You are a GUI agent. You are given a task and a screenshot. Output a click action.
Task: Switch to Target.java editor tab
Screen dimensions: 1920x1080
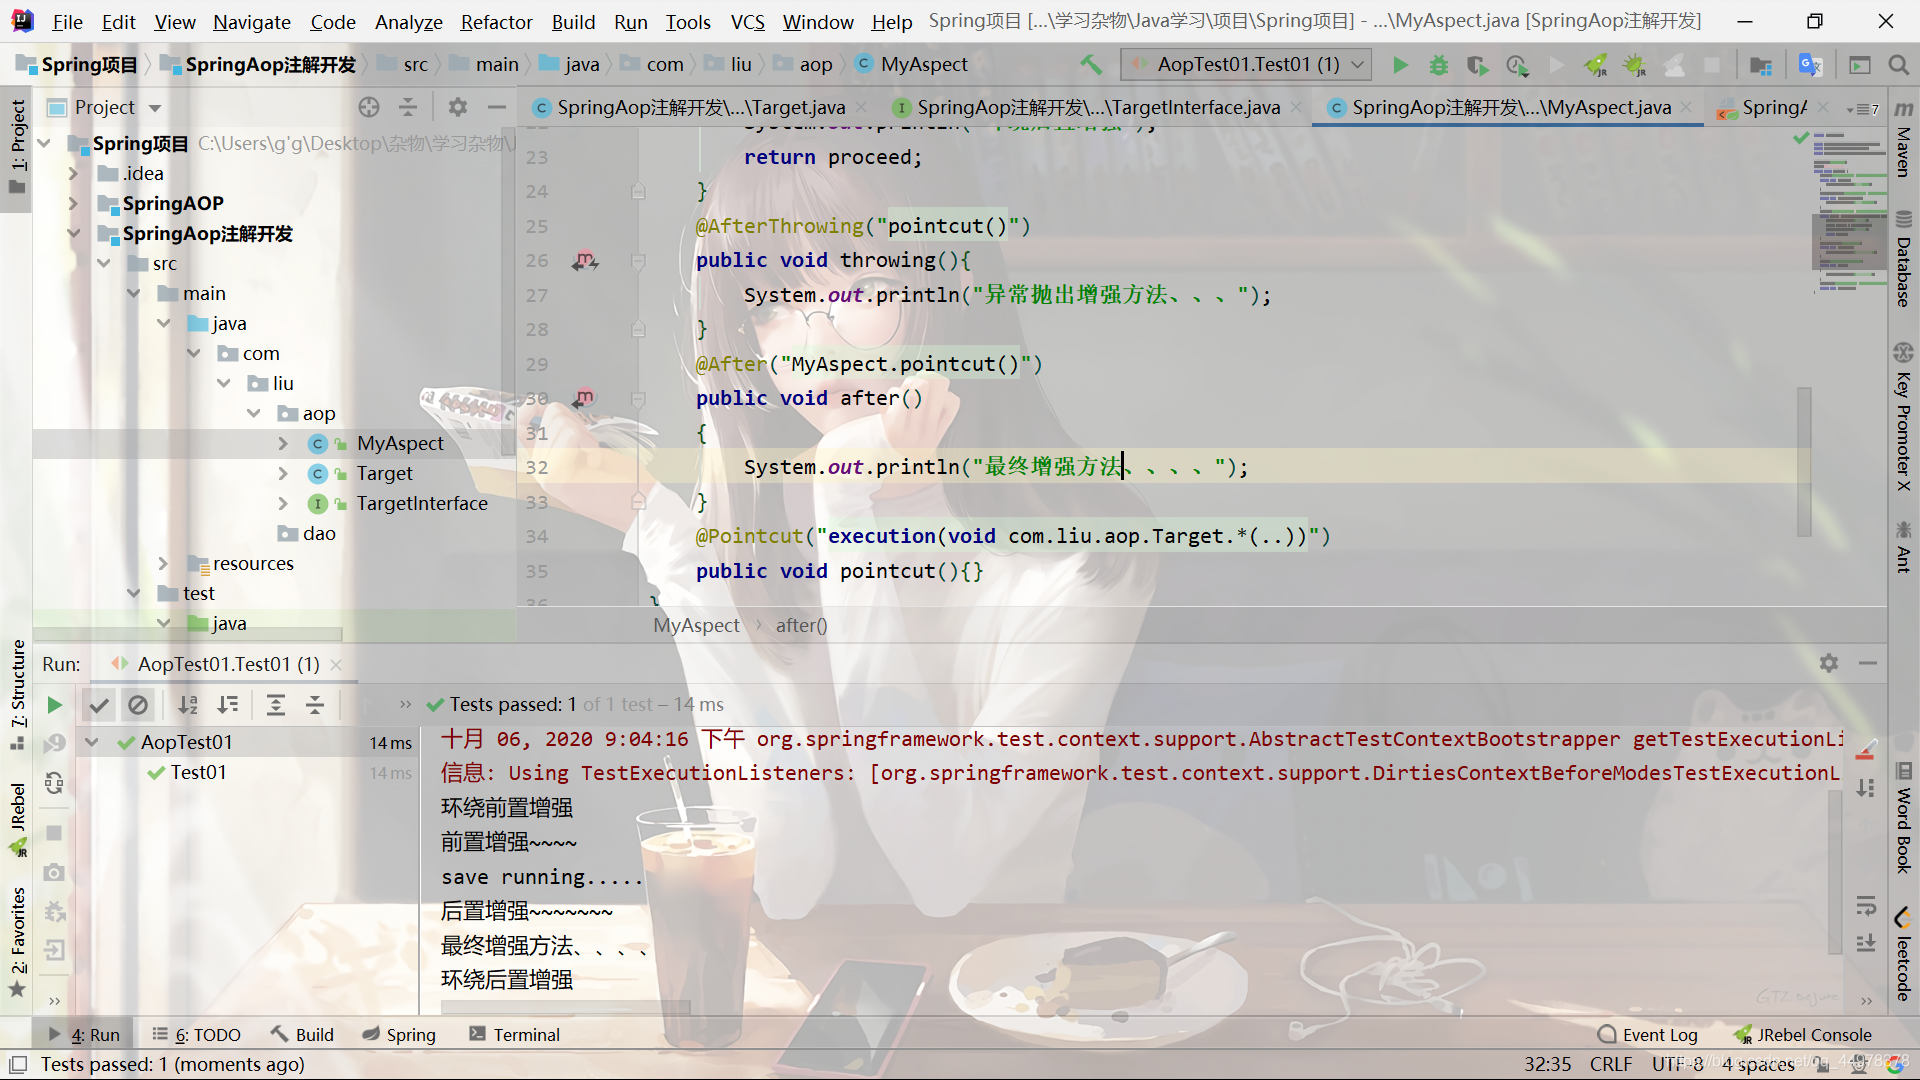coord(700,108)
